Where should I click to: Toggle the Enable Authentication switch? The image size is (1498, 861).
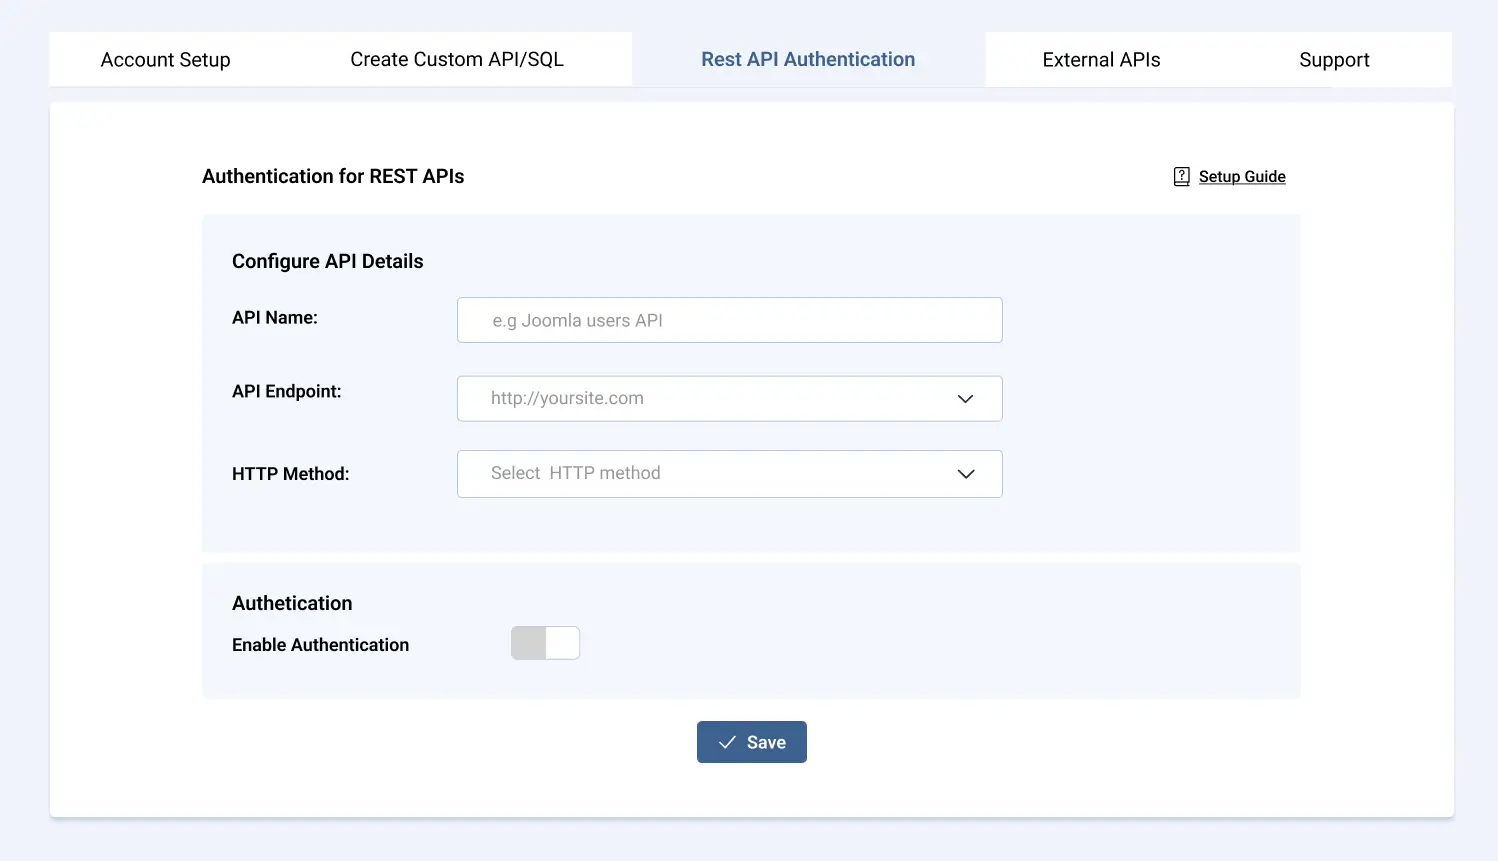pyautogui.click(x=545, y=643)
